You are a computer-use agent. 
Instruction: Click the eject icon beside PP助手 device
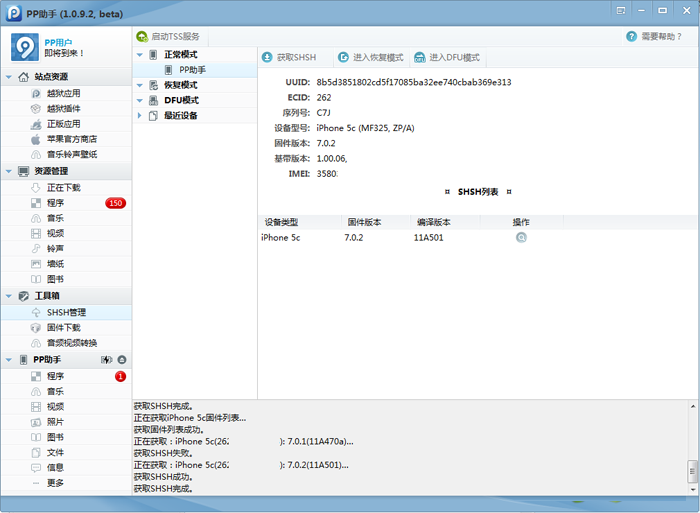point(122,360)
